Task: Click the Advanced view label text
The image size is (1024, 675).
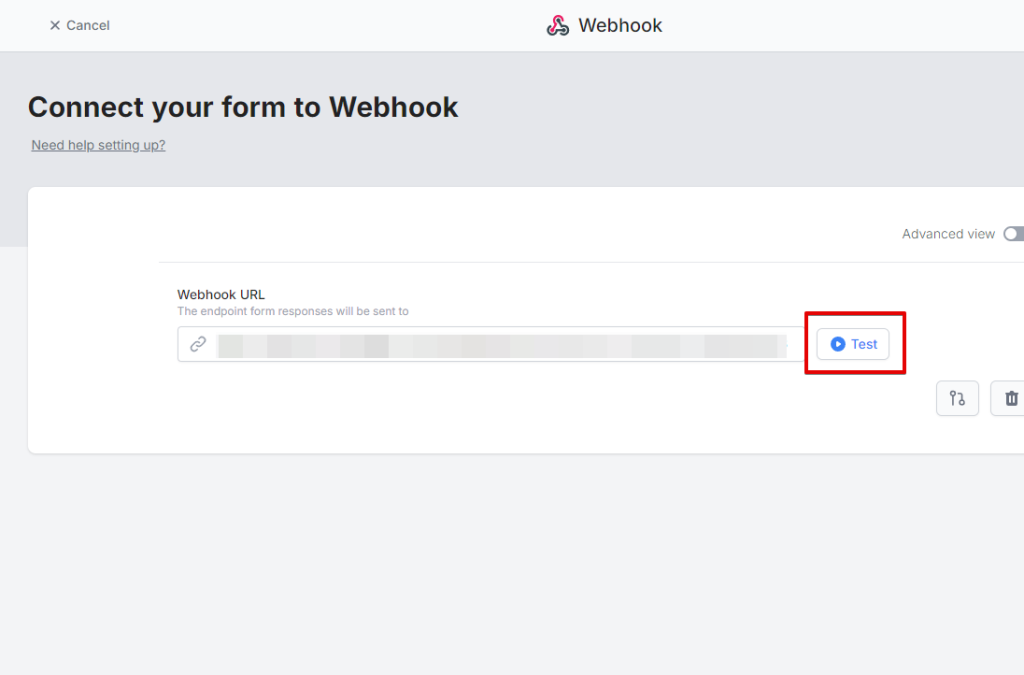Action: click(948, 234)
